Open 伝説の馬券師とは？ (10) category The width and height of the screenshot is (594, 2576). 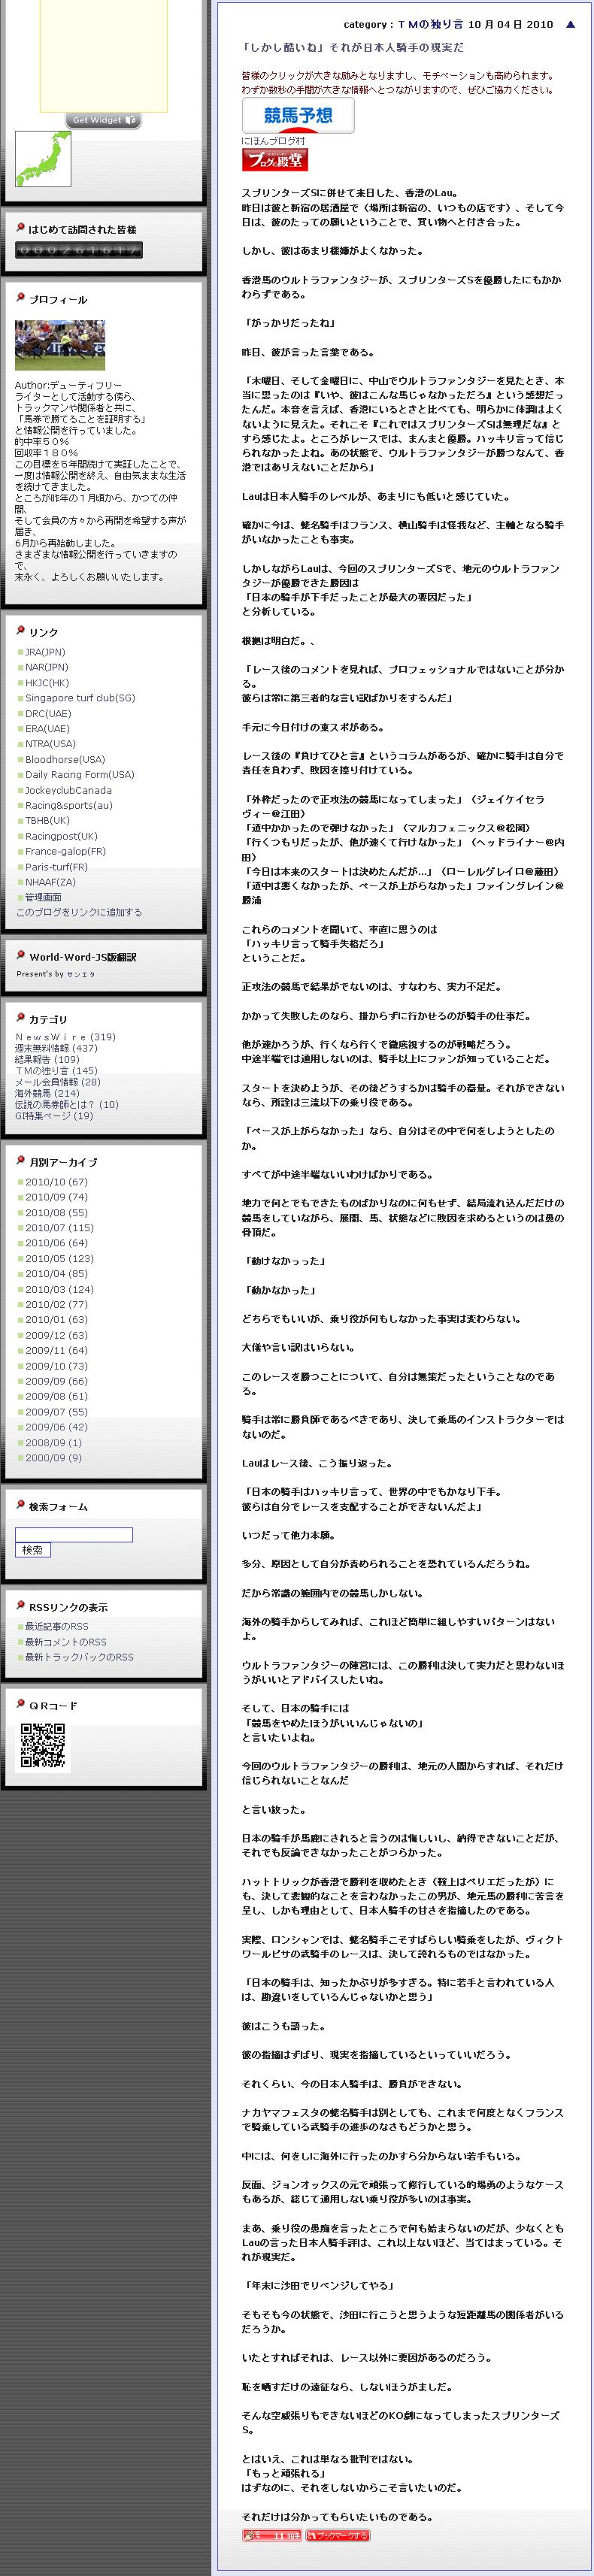pyautogui.click(x=67, y=1105)
